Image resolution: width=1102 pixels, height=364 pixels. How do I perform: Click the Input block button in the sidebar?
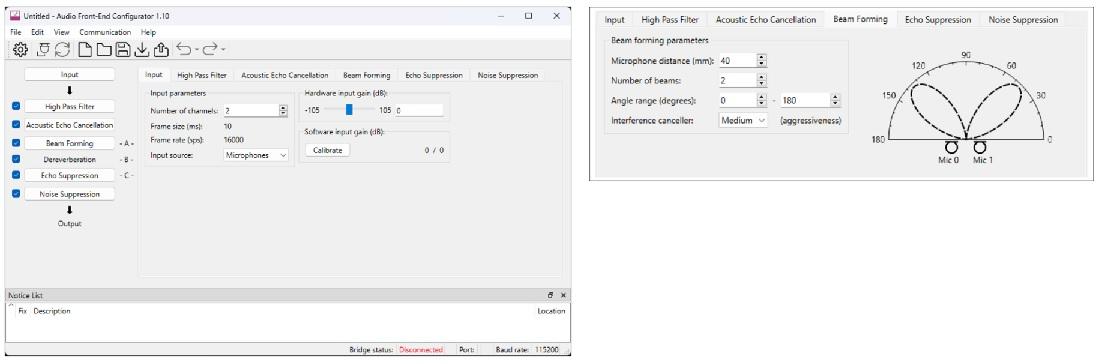tap(70, 74)
